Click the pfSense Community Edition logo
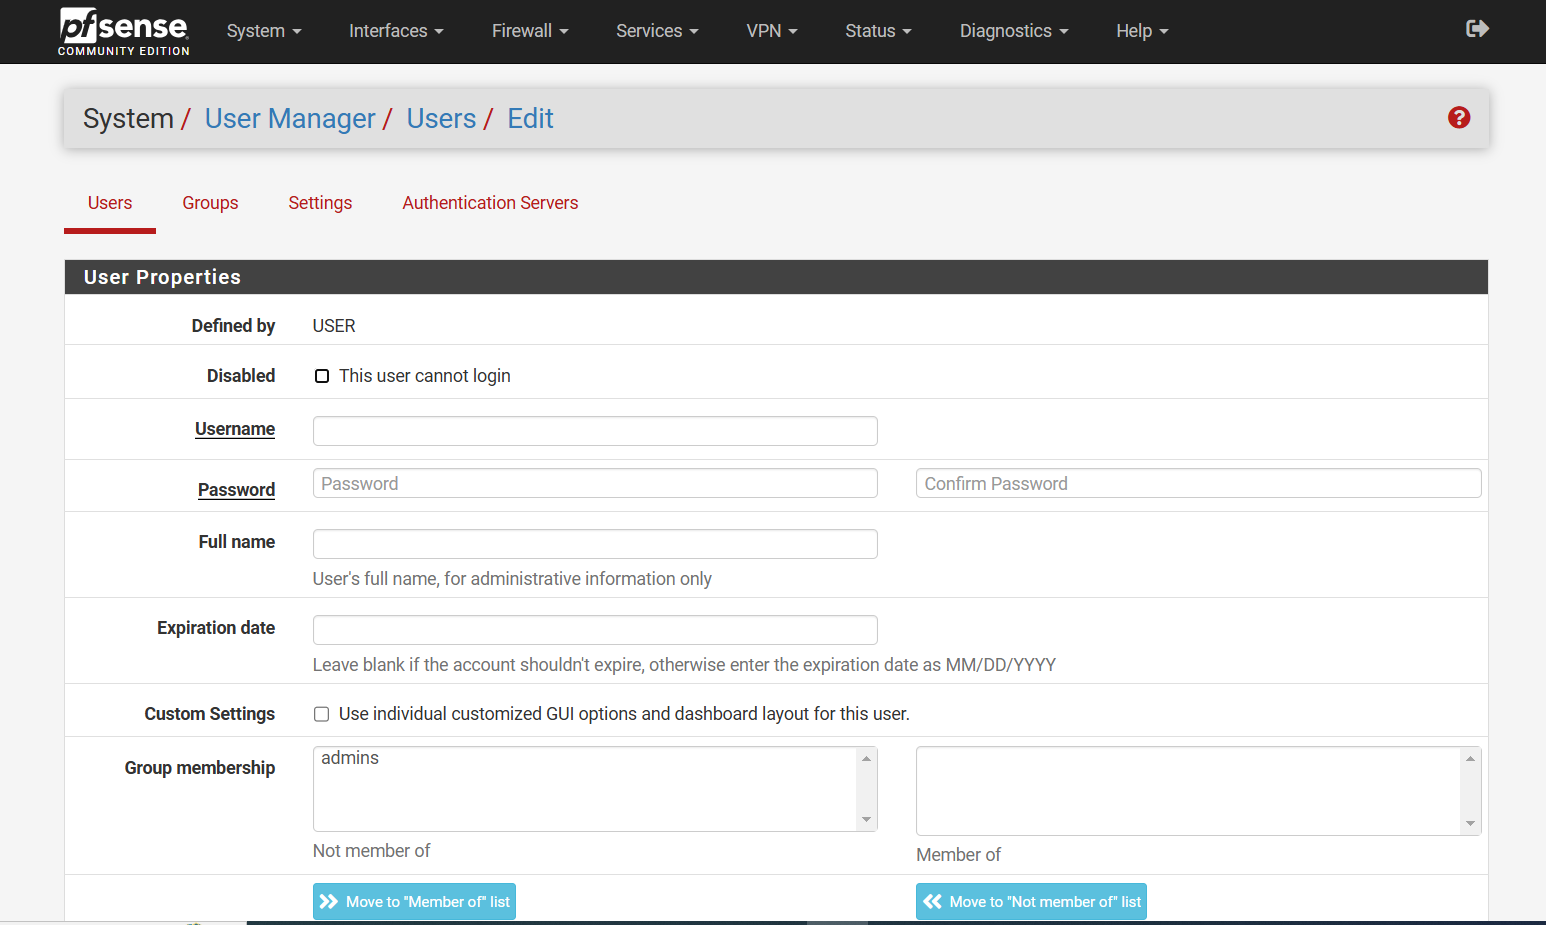Viewport: 1546px width, 925px height. (123, 31)
